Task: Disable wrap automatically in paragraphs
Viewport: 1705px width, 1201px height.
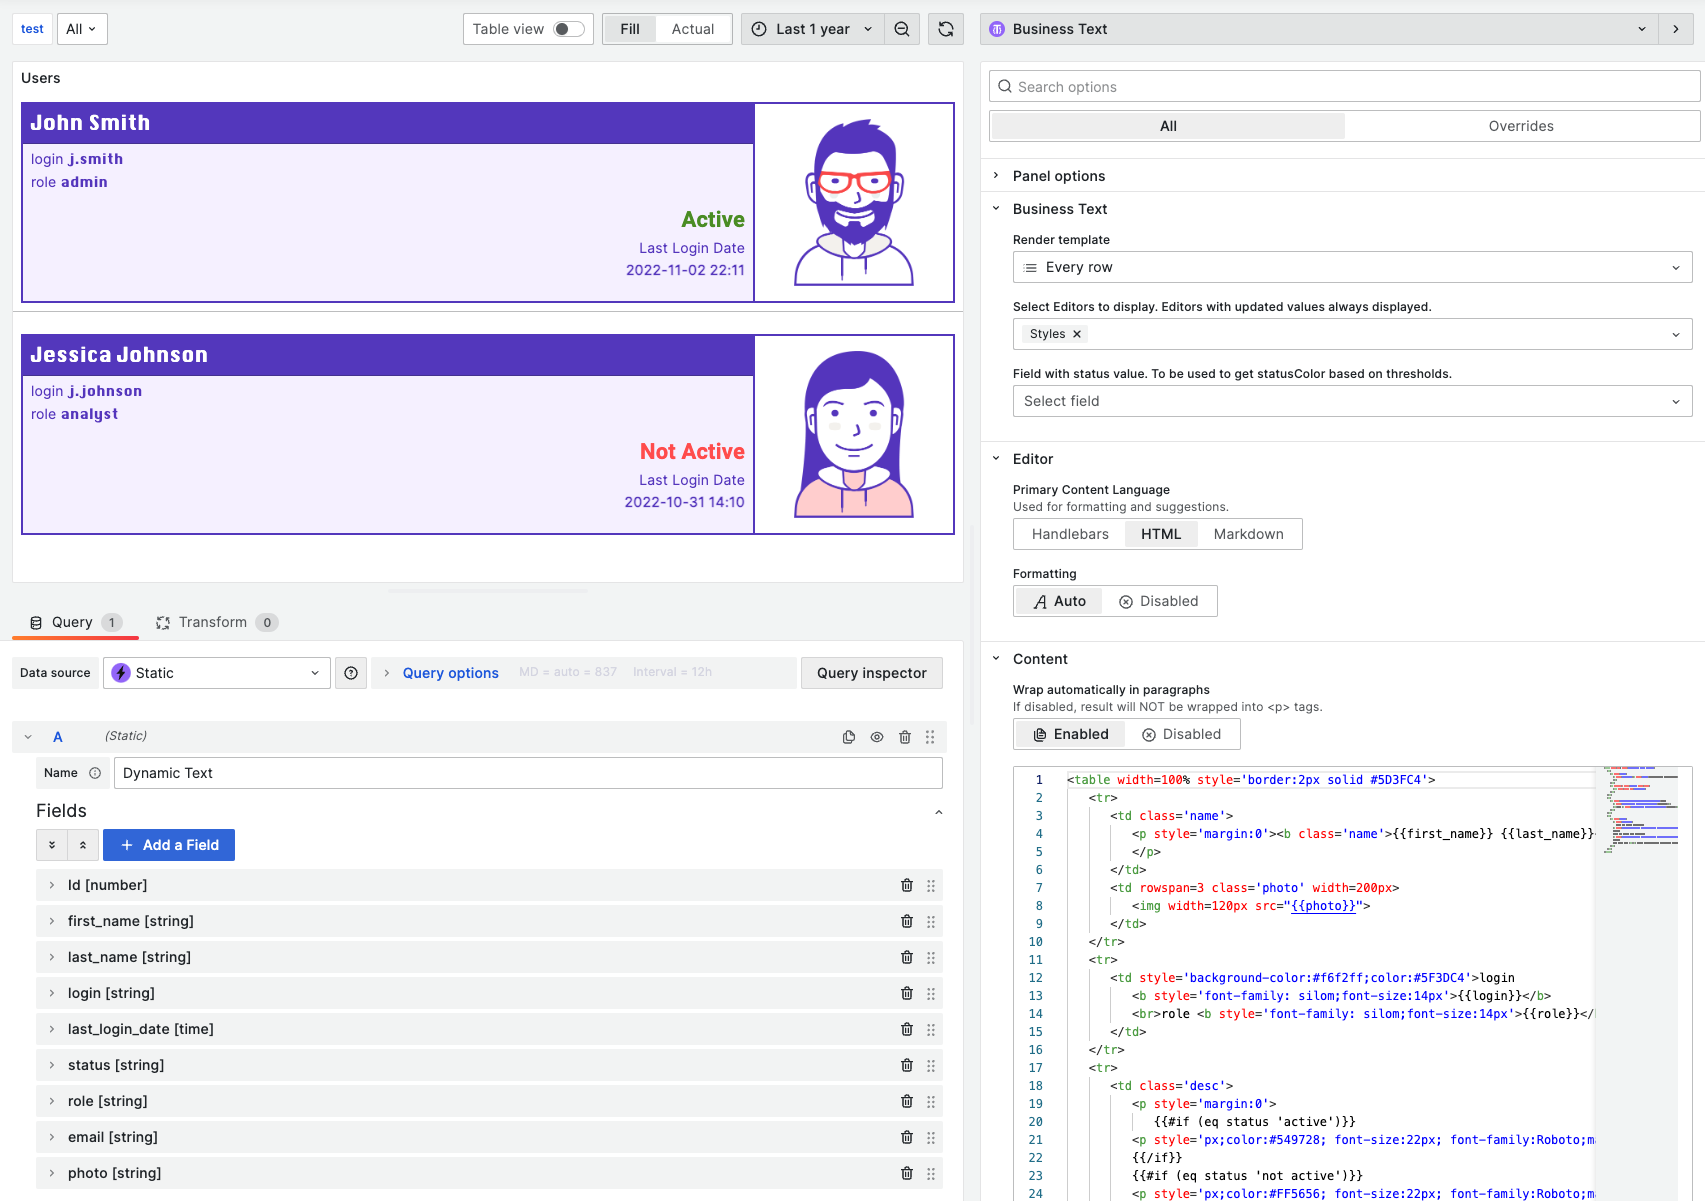Action: 1182,734
